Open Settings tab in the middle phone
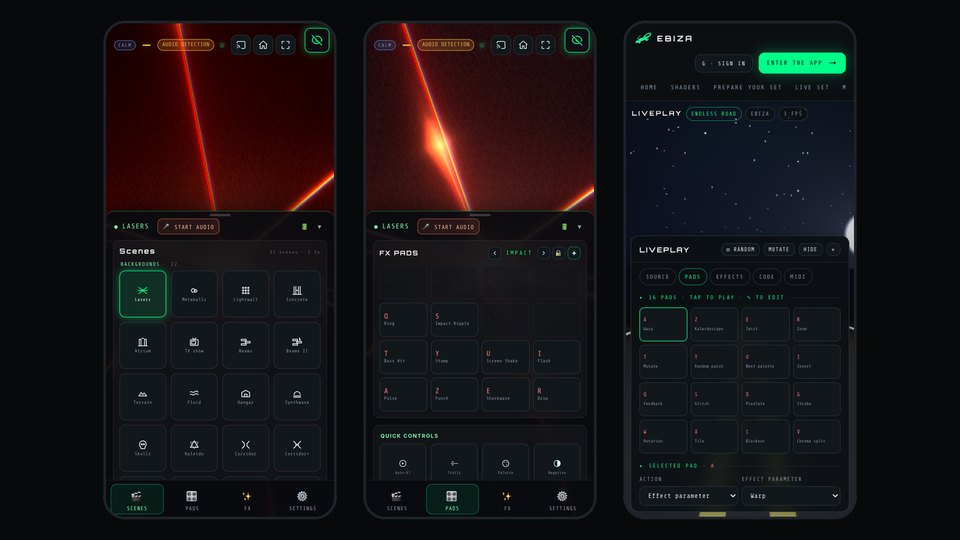This screenshot has height=540, width=960. [562, 500]
